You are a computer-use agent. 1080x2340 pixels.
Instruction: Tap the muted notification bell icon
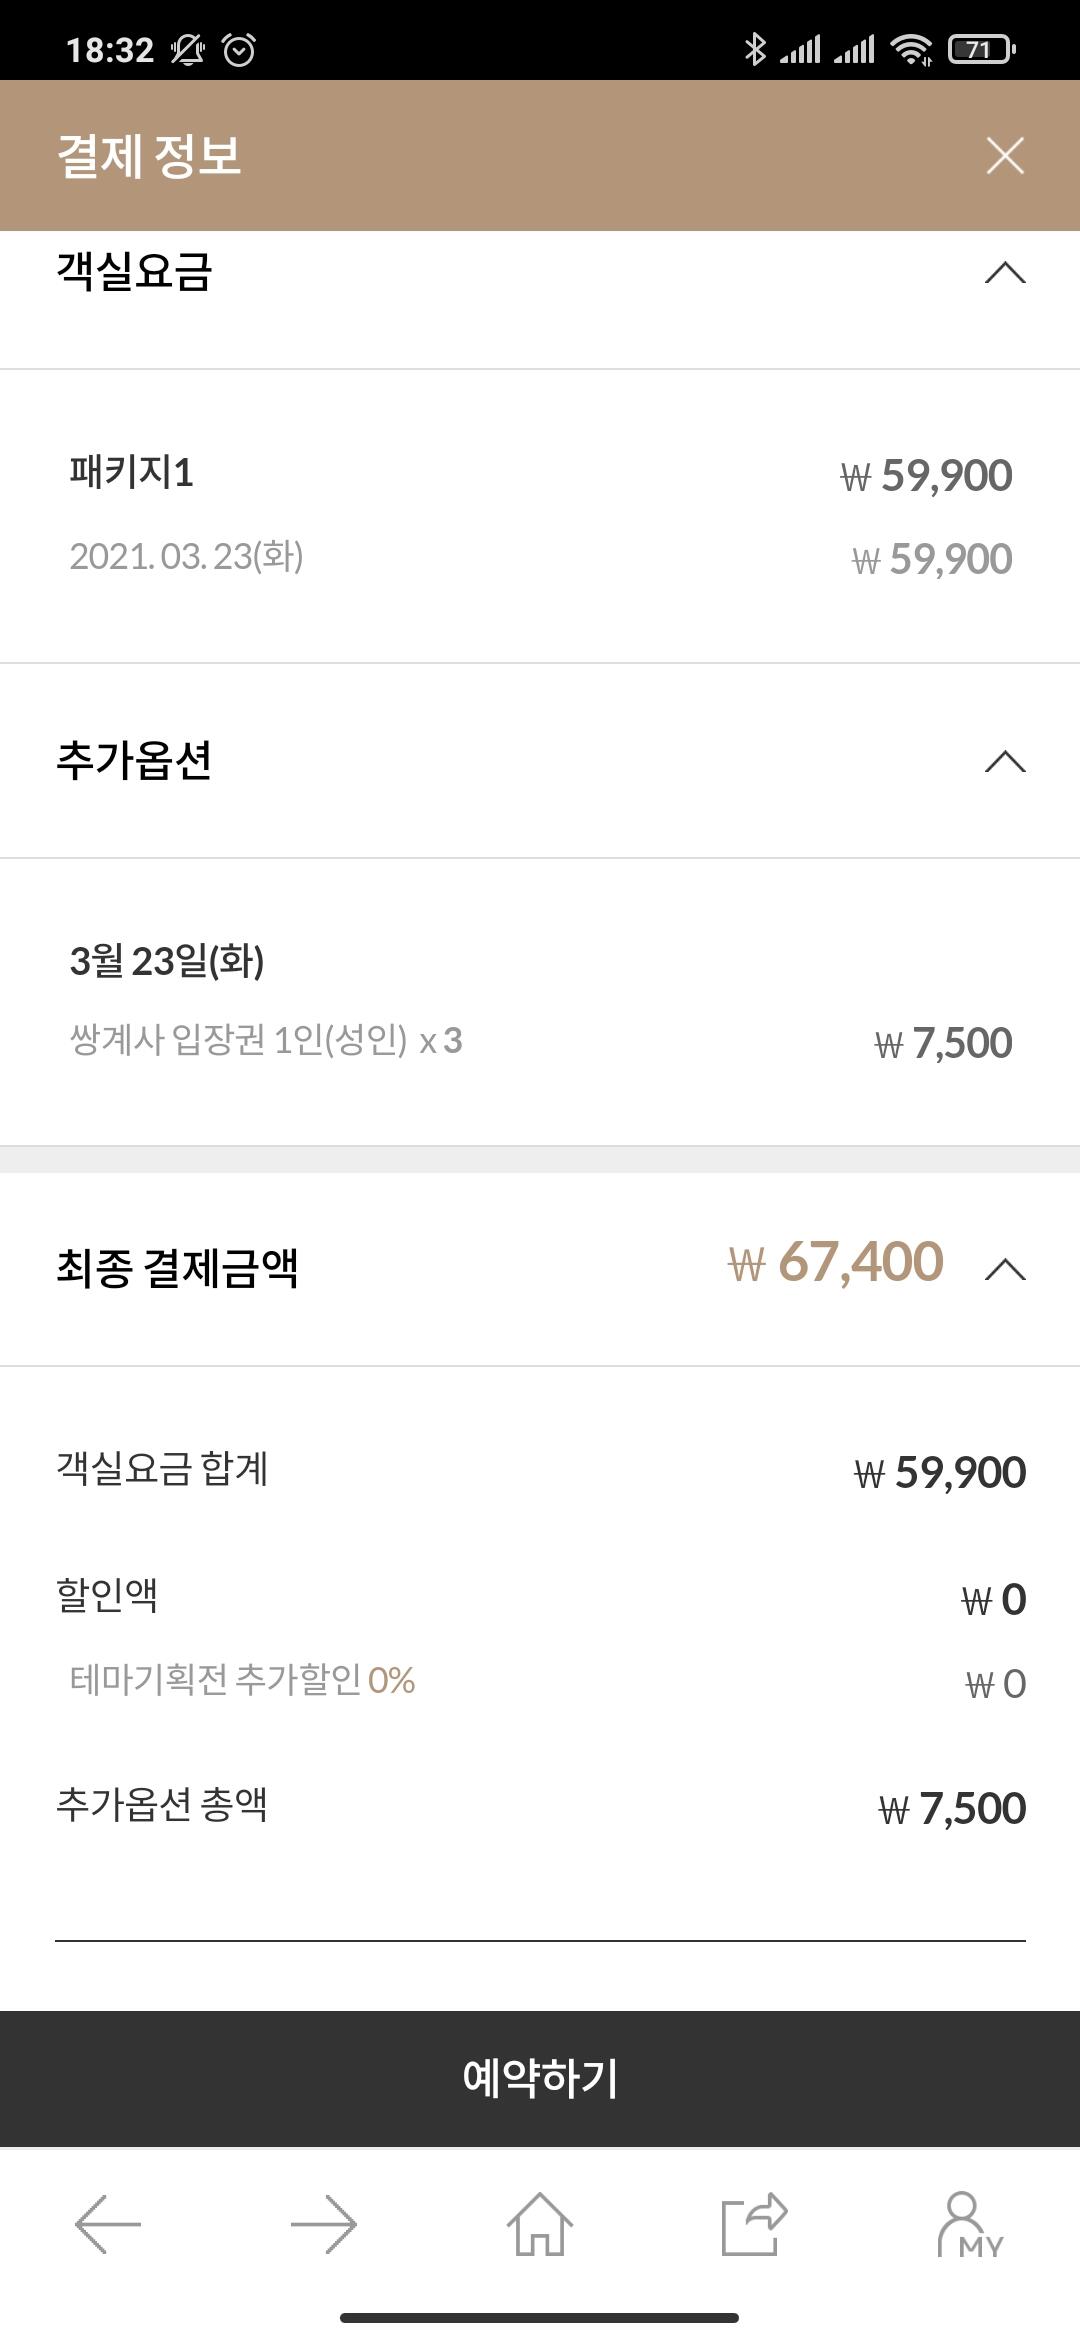click(187, 49)
